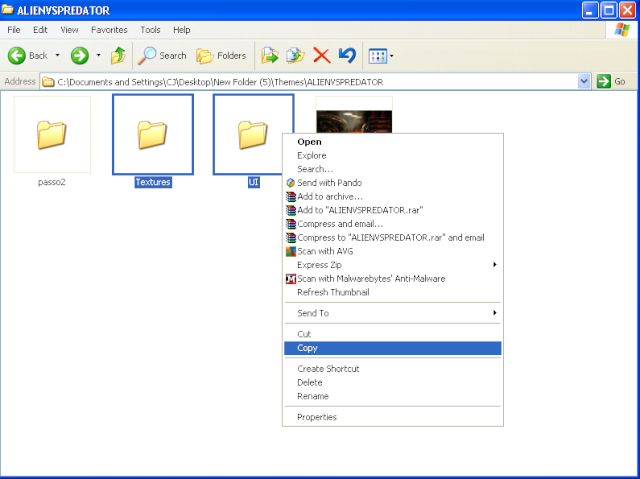Click the blue Undo arrow icon
Screen dimensions: 640x479
pyautogui.click(x=347, y=55)
